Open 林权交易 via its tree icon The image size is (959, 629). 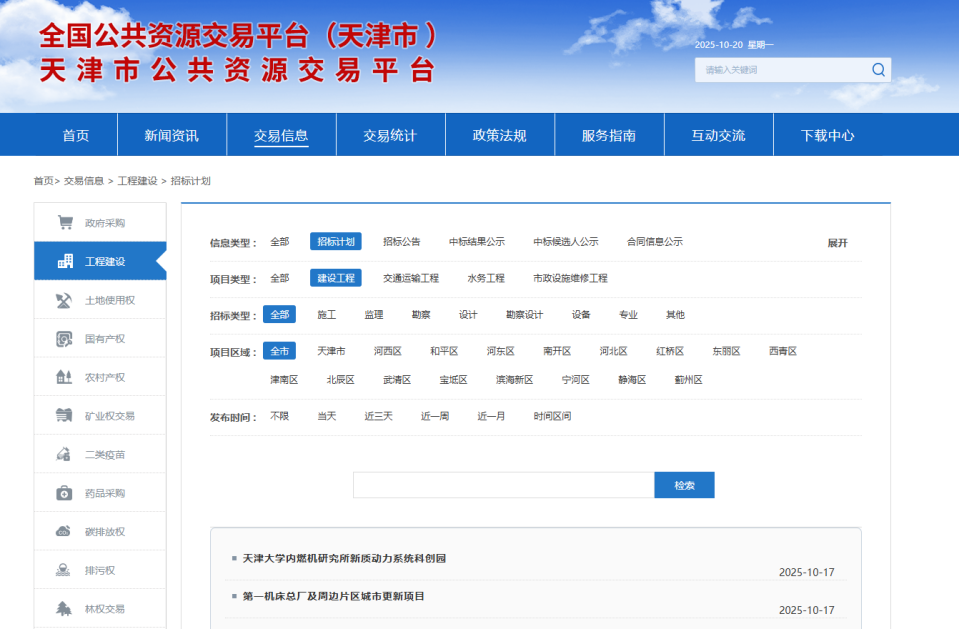(62, 608)
